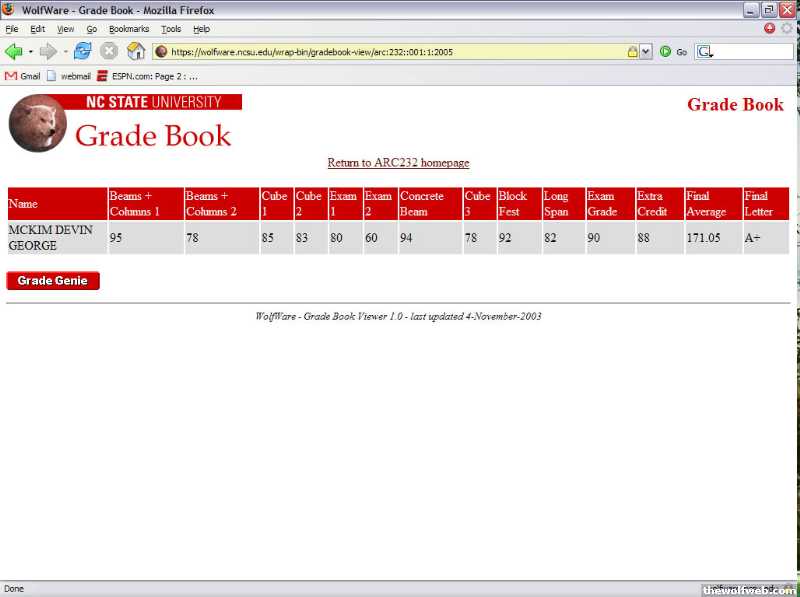The width and height of the screenshot is (800, 597).
Task: Open the webmail bookmark
Action: click(x=68, y=76)
